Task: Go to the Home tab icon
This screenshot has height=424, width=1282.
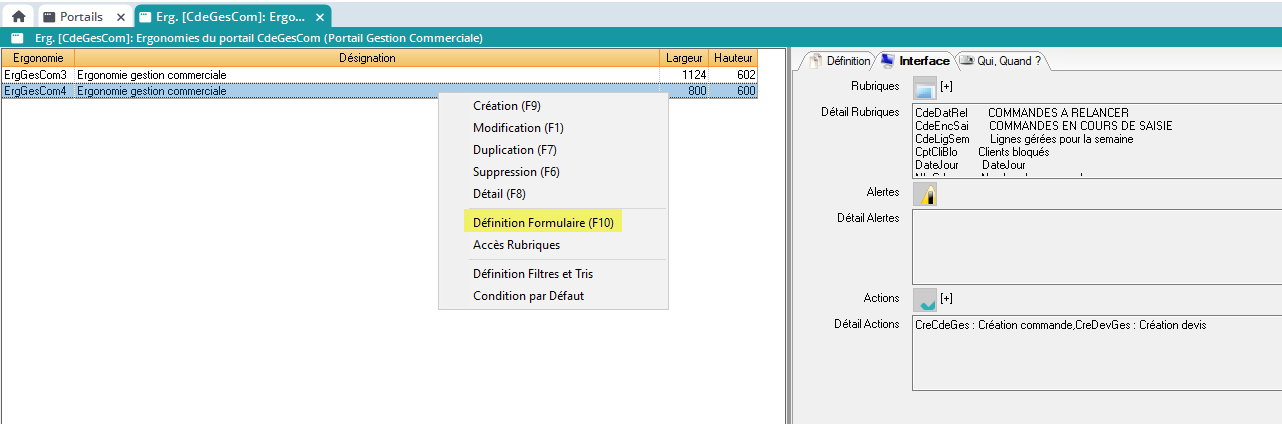Action: click(18, 17)
